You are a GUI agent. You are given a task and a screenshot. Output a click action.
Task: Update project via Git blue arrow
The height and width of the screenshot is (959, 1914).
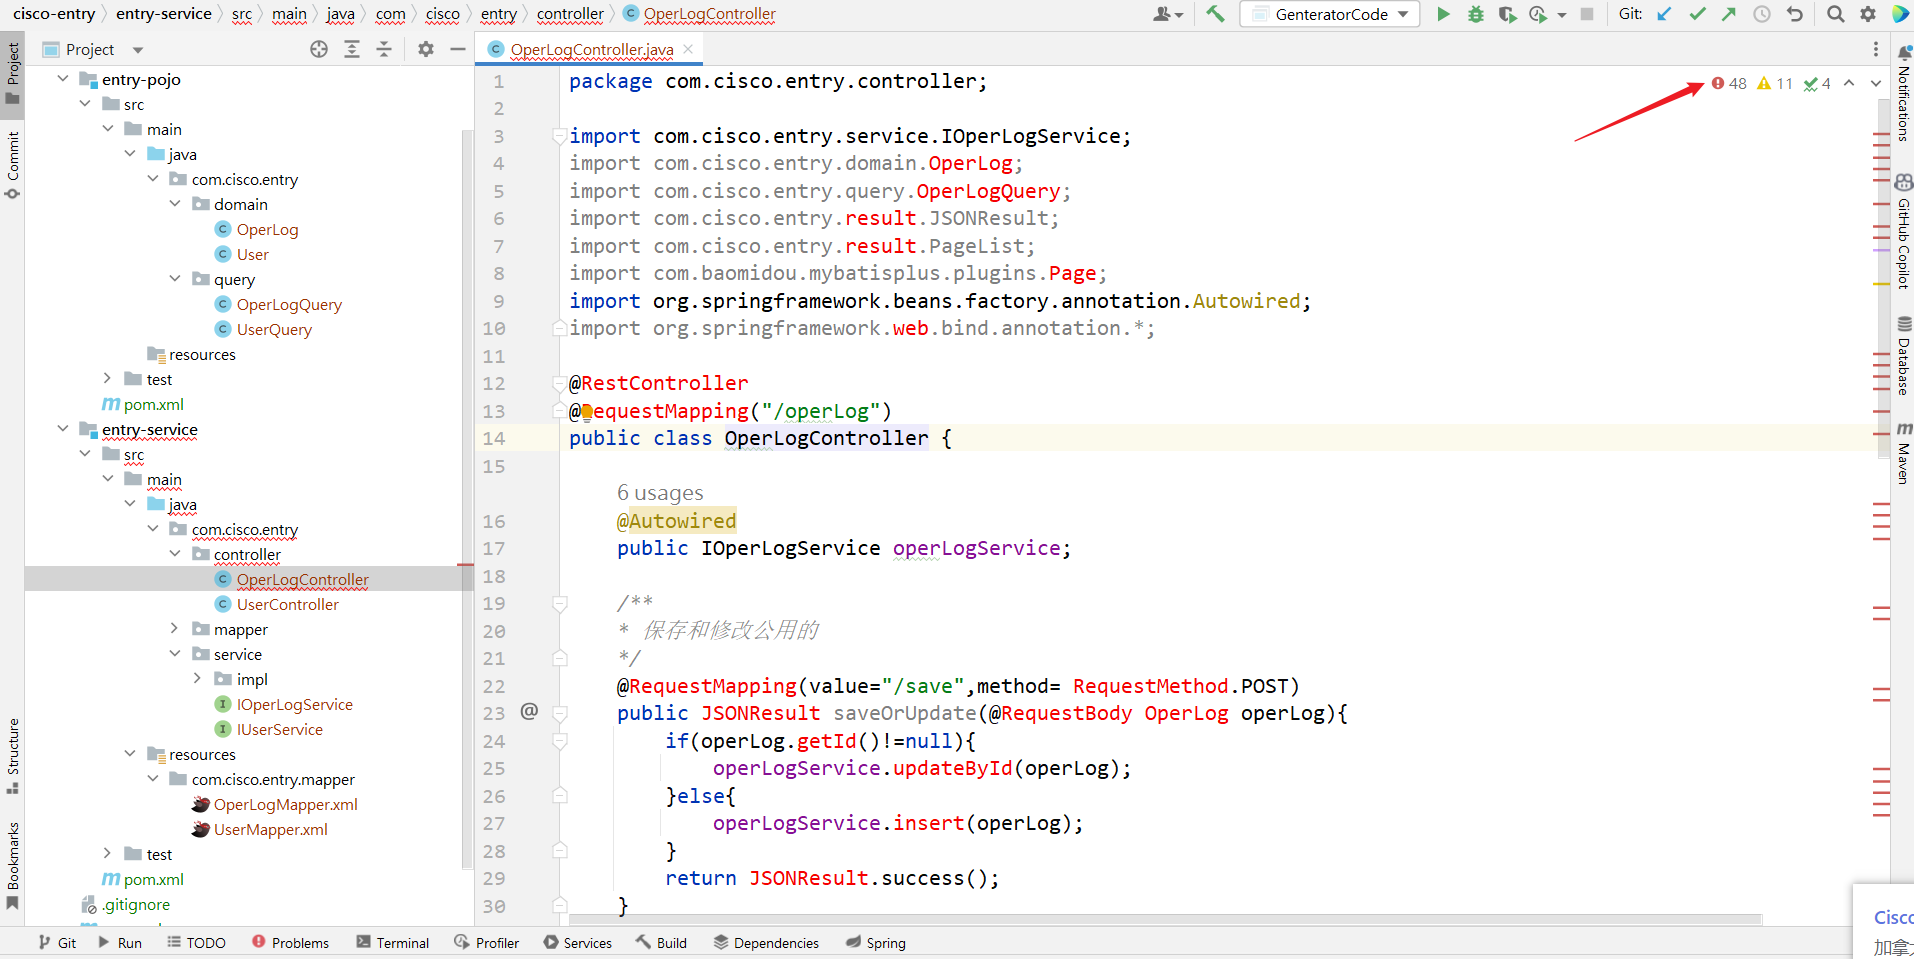pos(1664,14)
